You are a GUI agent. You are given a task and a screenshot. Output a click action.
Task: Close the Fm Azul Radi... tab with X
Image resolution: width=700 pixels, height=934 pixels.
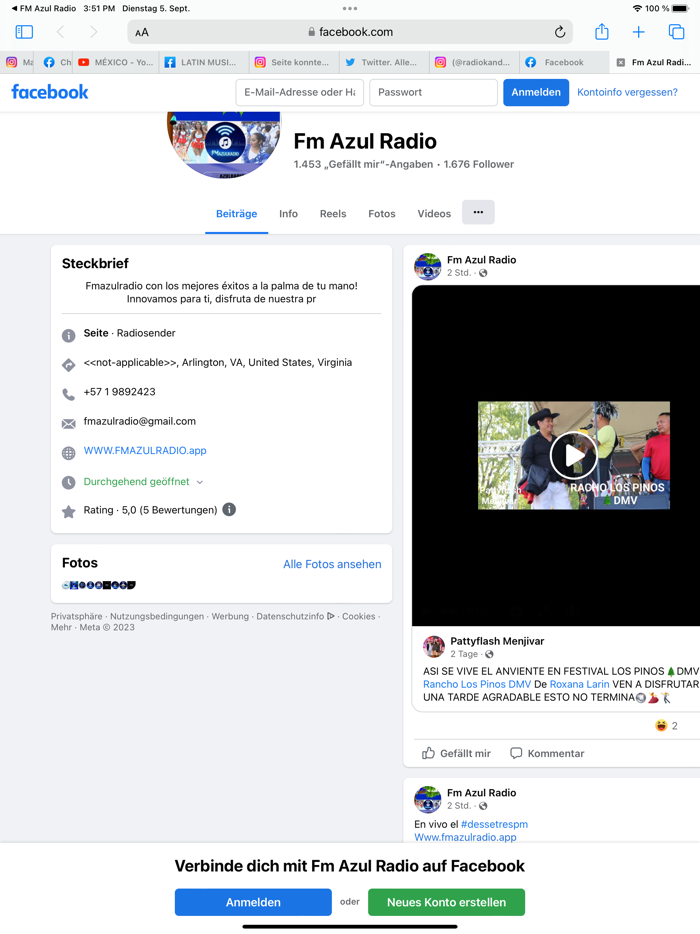point(621,62)
